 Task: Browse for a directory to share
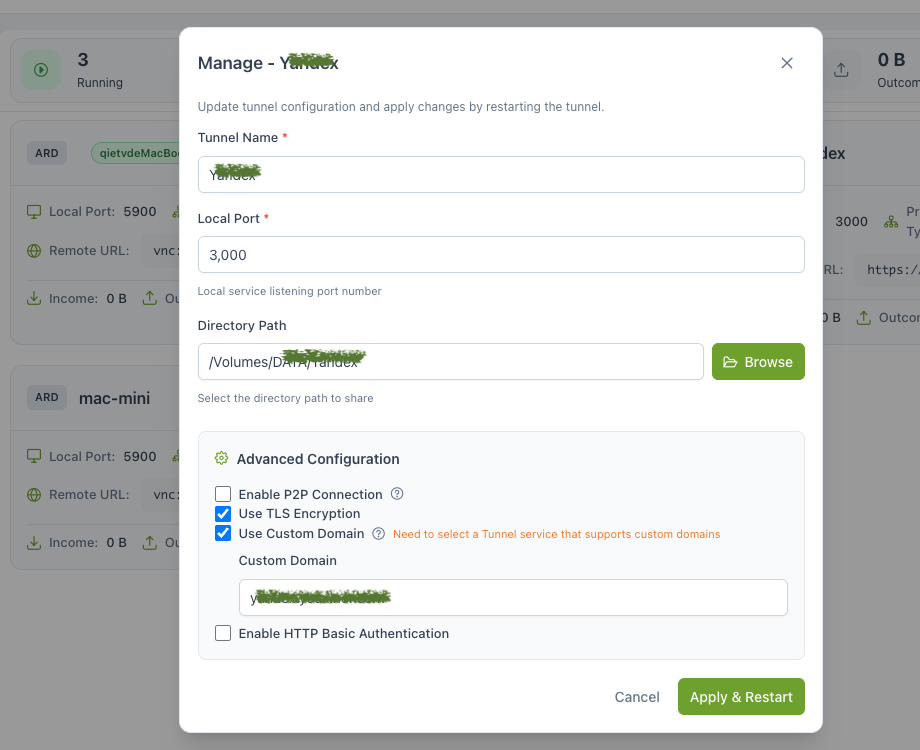tap(758, 362)
